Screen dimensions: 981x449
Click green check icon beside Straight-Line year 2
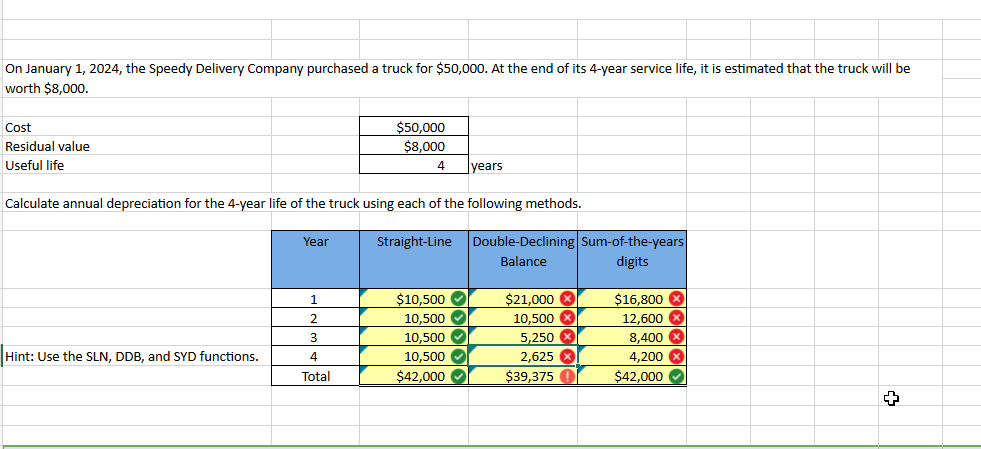pos(459,318)
